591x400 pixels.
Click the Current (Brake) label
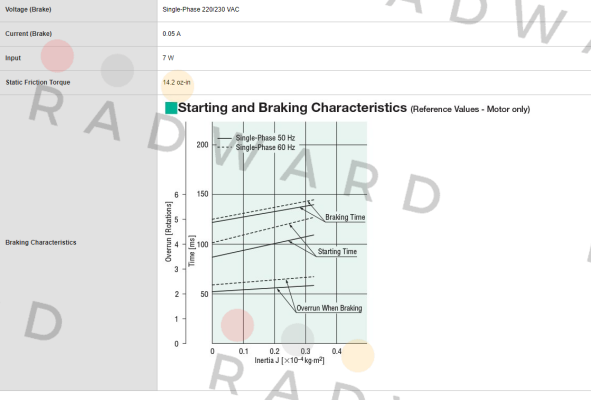pyautogui.click(x=29, y=34)
